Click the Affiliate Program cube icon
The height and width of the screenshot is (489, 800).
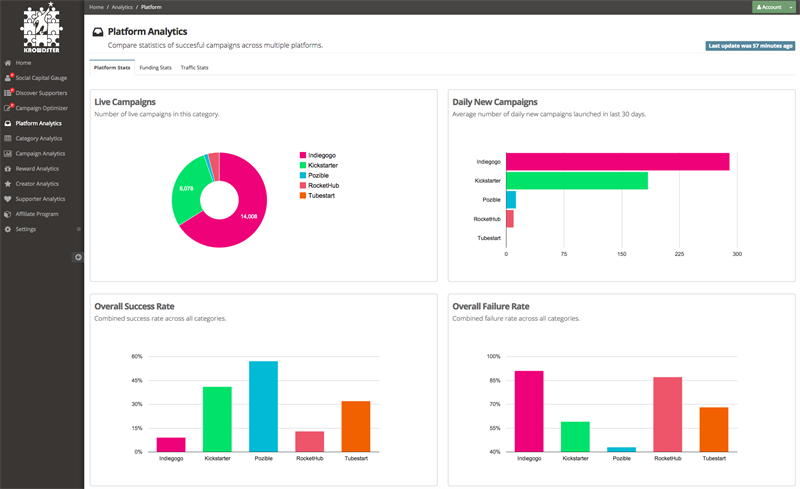(8, 214)
